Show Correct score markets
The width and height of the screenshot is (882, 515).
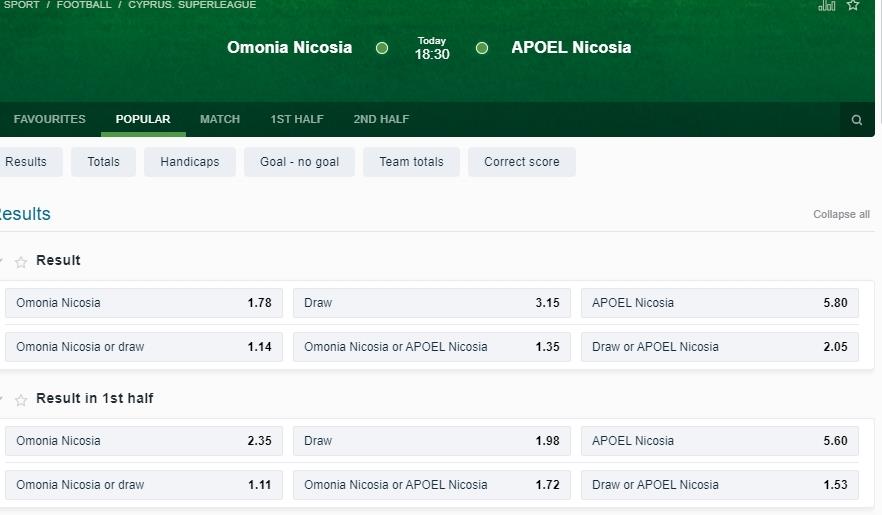pos(522,162)
